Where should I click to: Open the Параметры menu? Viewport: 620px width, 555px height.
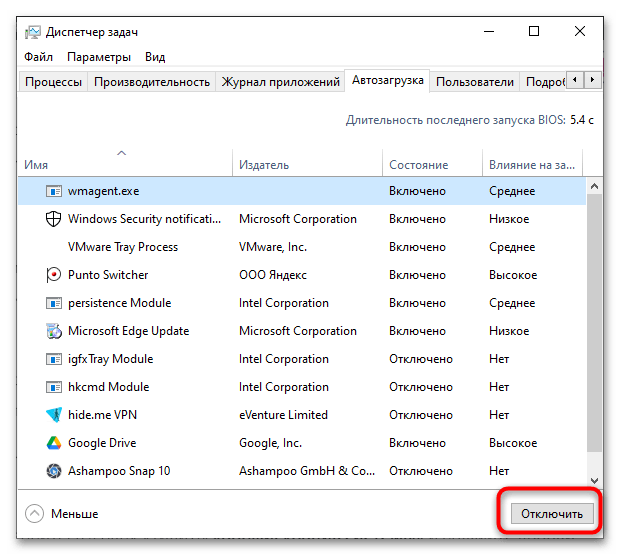[99, 57]
